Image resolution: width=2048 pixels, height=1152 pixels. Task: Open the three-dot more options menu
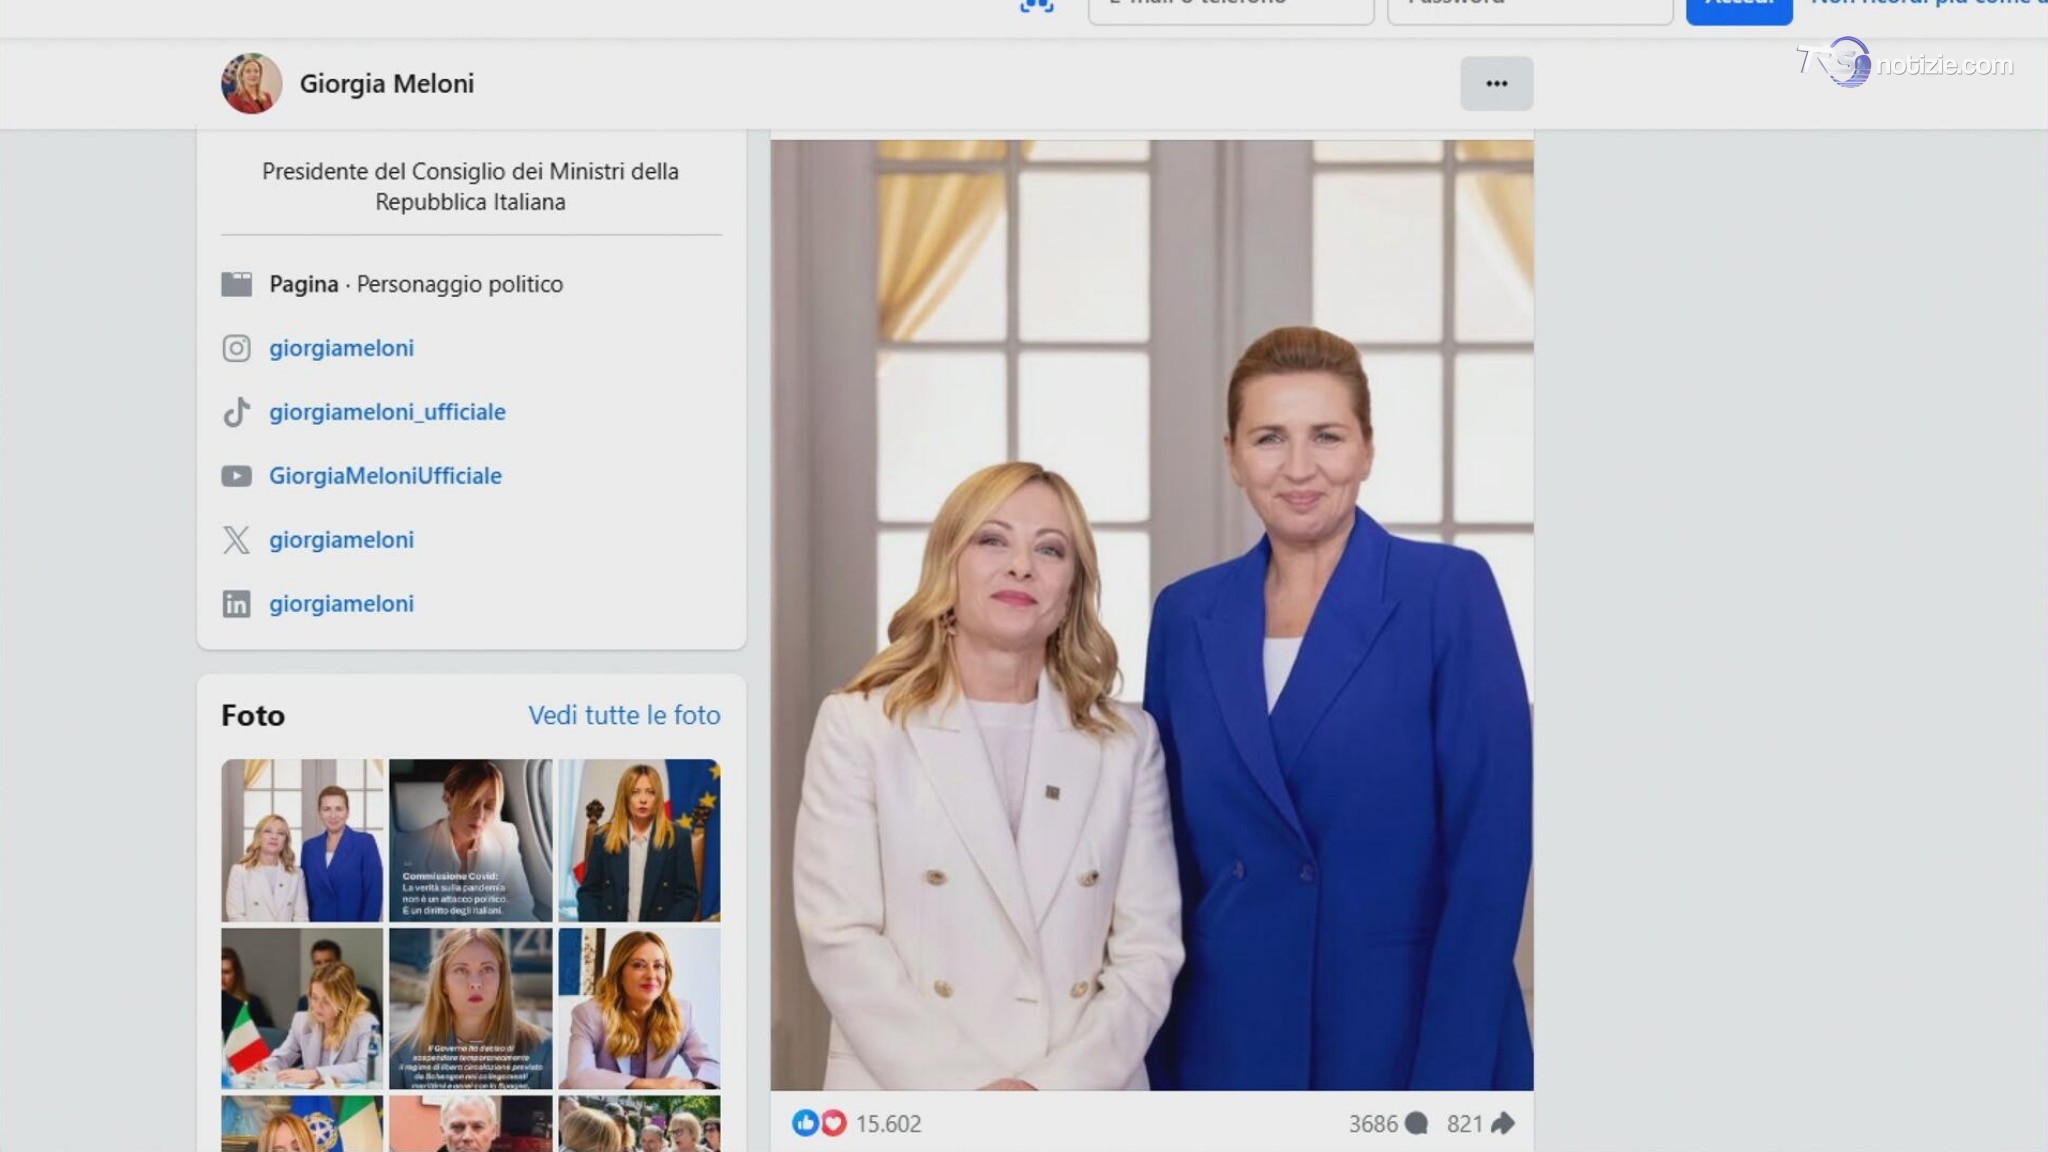[1496, 83]
